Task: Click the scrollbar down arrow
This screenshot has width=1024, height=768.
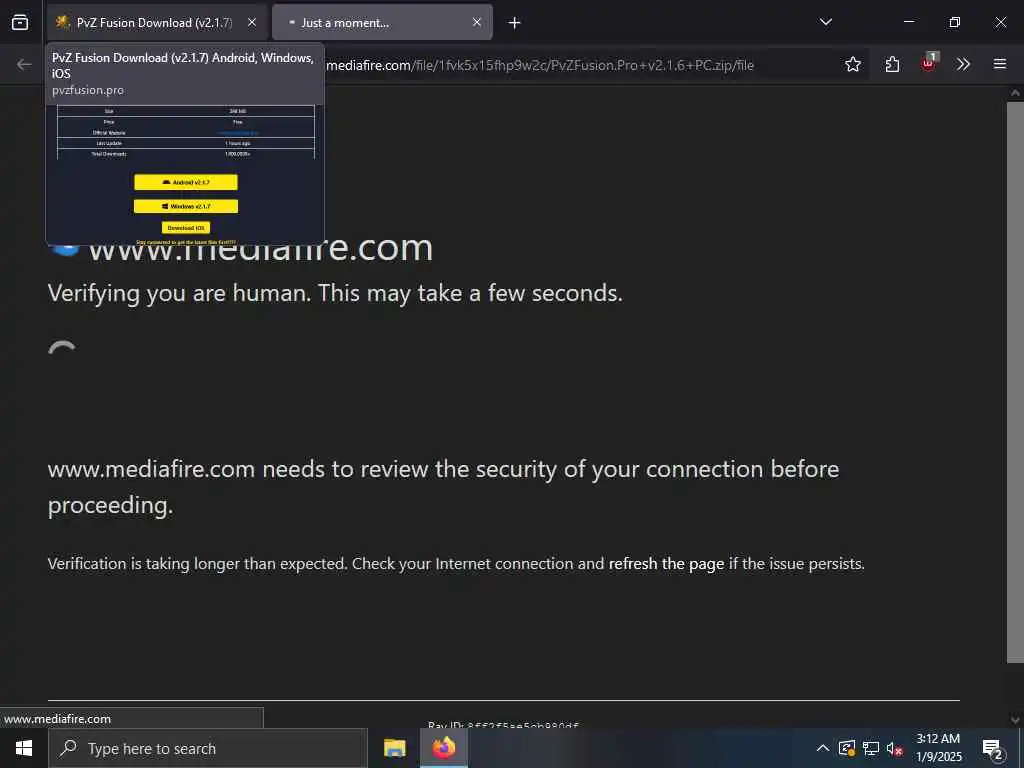Action: point(1015,720)
